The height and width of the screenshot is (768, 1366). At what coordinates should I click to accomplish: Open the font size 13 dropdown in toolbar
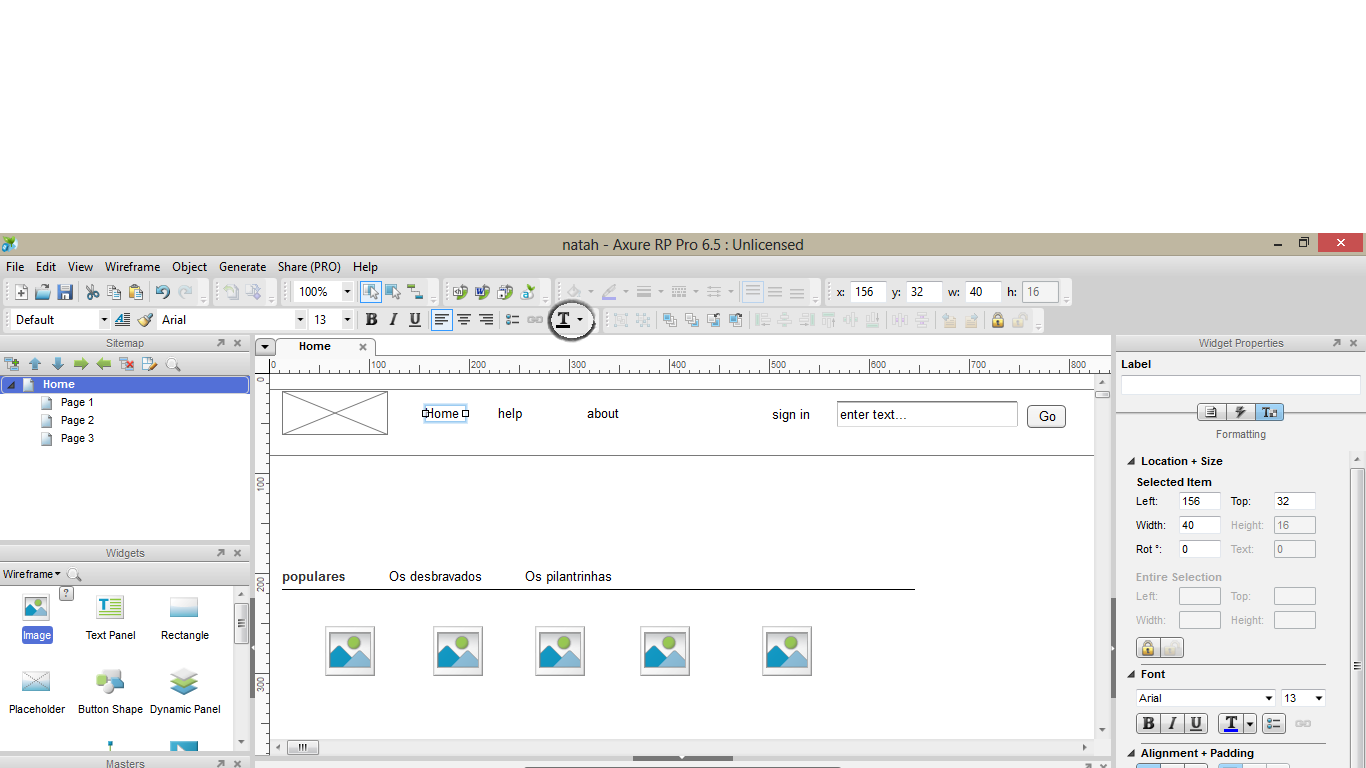click(x=347, y=320)
